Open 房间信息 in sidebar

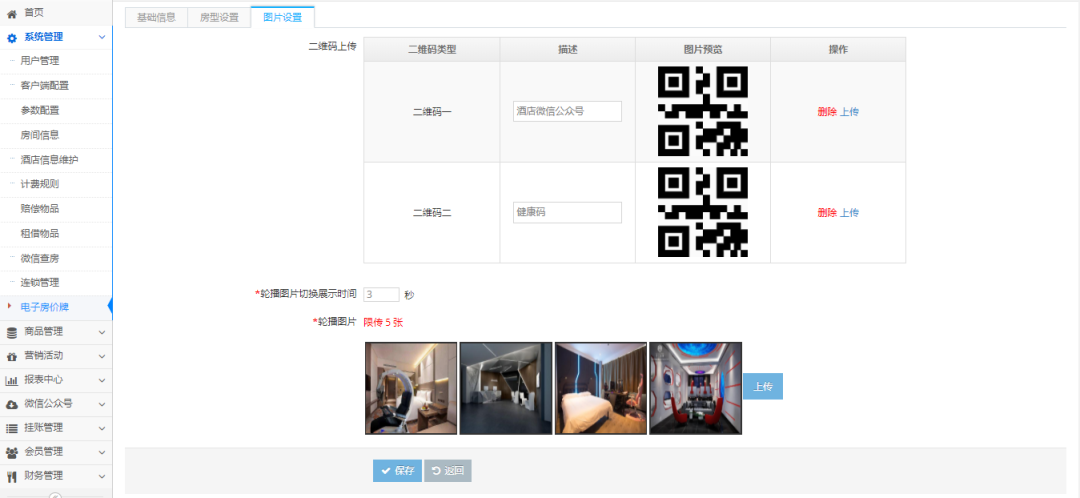pos(40,135)
